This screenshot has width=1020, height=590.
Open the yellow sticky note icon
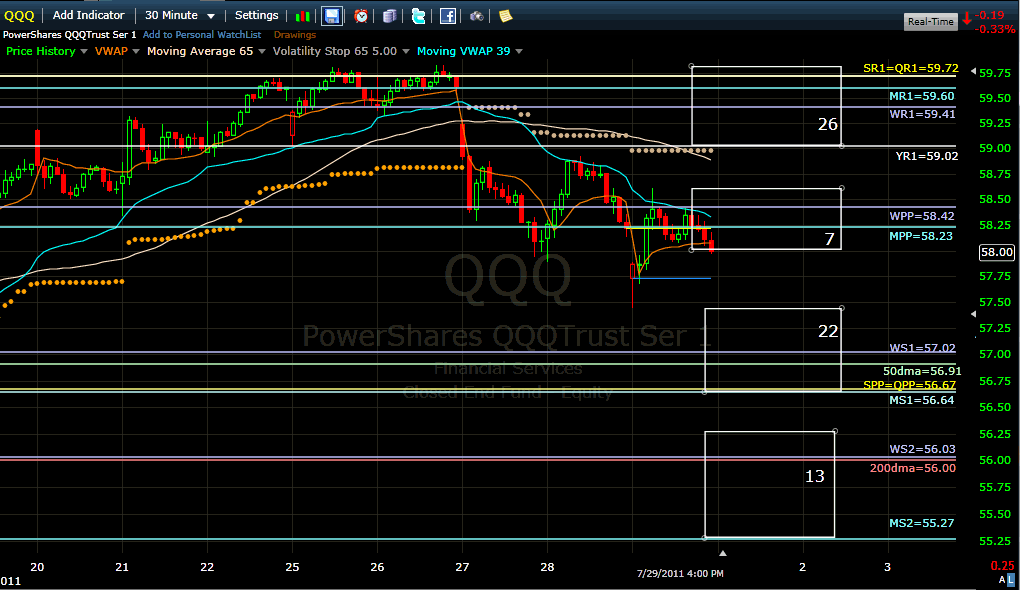tap(505, 16)
